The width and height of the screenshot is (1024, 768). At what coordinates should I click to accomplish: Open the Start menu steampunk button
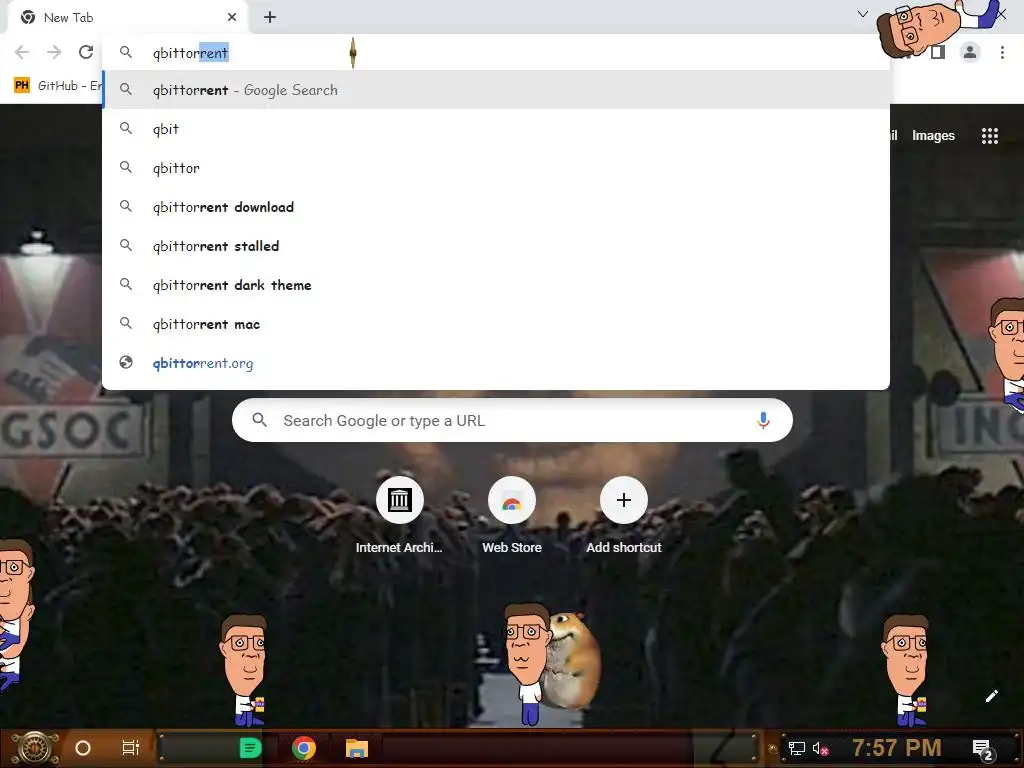pyautogui.click(x=35, y=748)
